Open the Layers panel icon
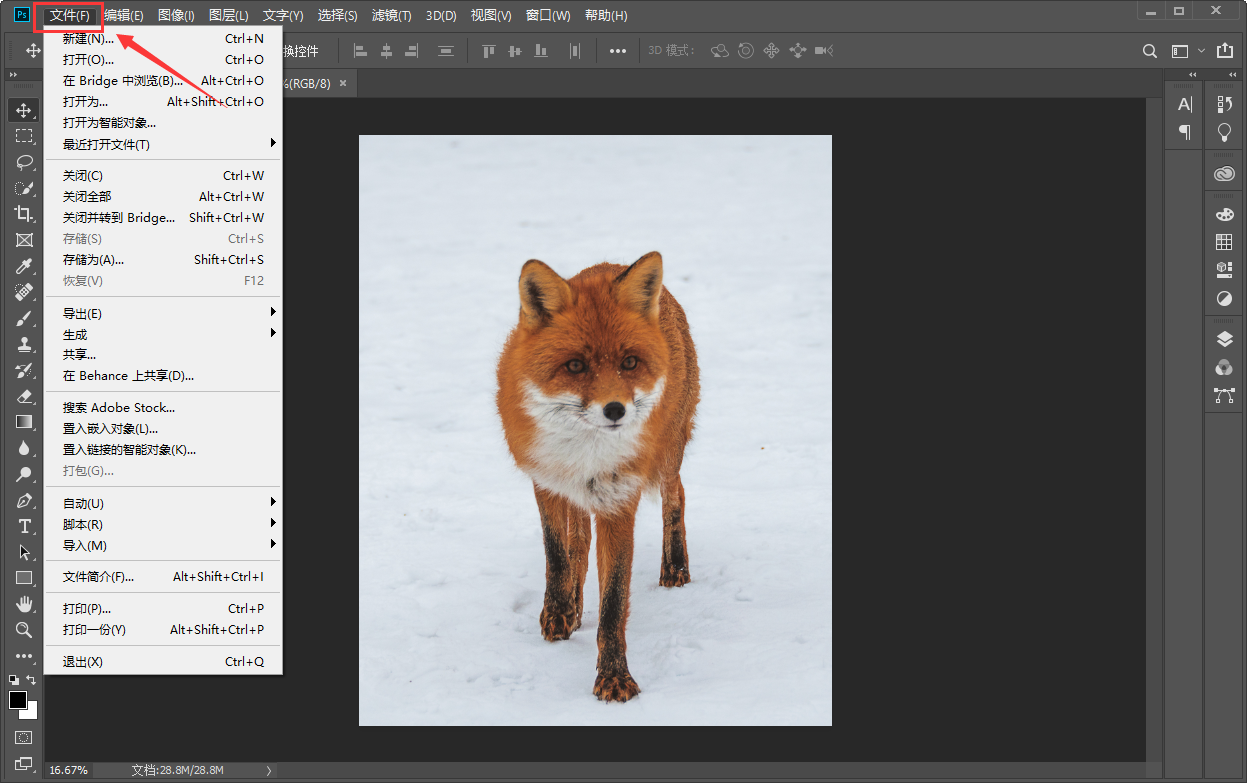The image size is (1247, 783). coord(1224,340)
